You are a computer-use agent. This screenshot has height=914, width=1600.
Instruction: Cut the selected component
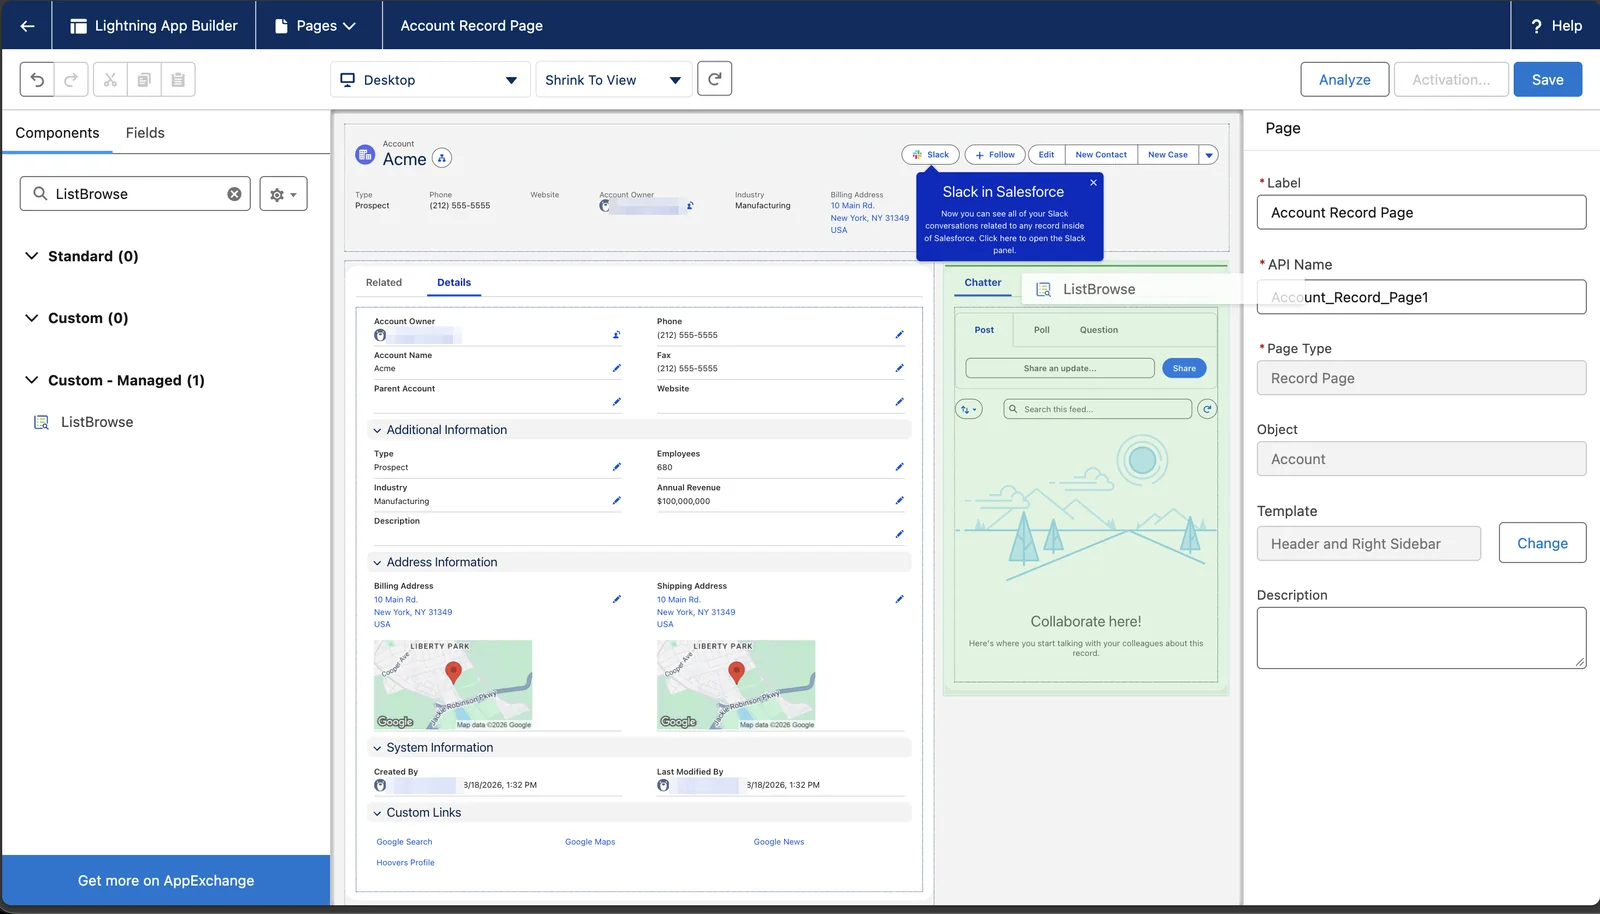110,80
